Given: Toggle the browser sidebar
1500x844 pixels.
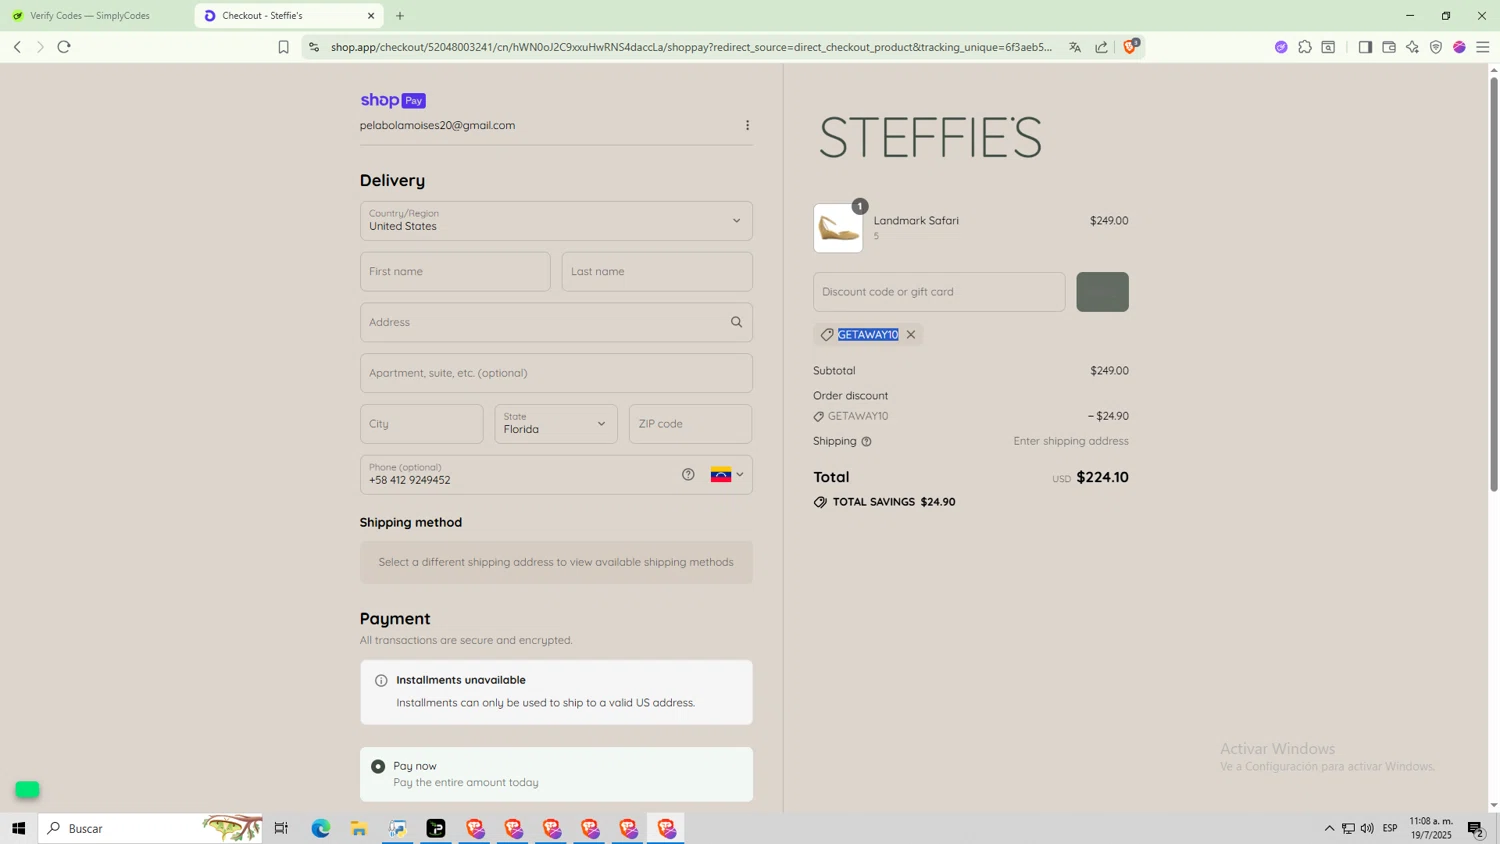Looking at the screenshot, I should click(x=1365, y=47).
